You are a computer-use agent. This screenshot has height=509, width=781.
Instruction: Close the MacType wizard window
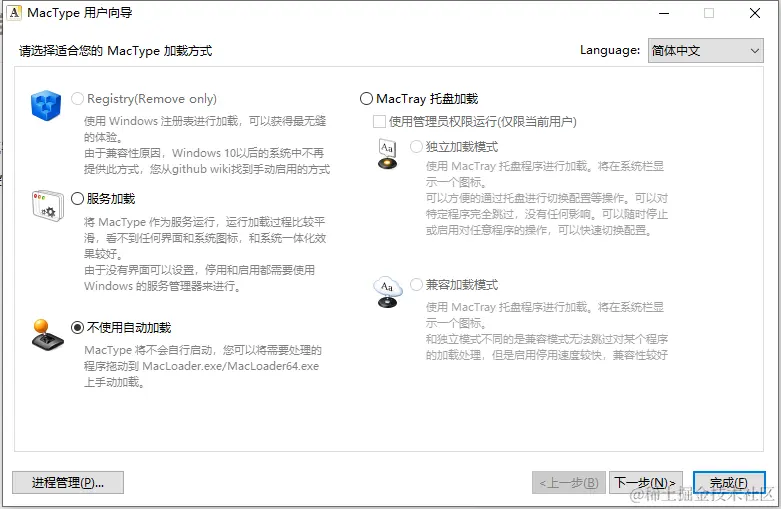(x=755, y=13)
